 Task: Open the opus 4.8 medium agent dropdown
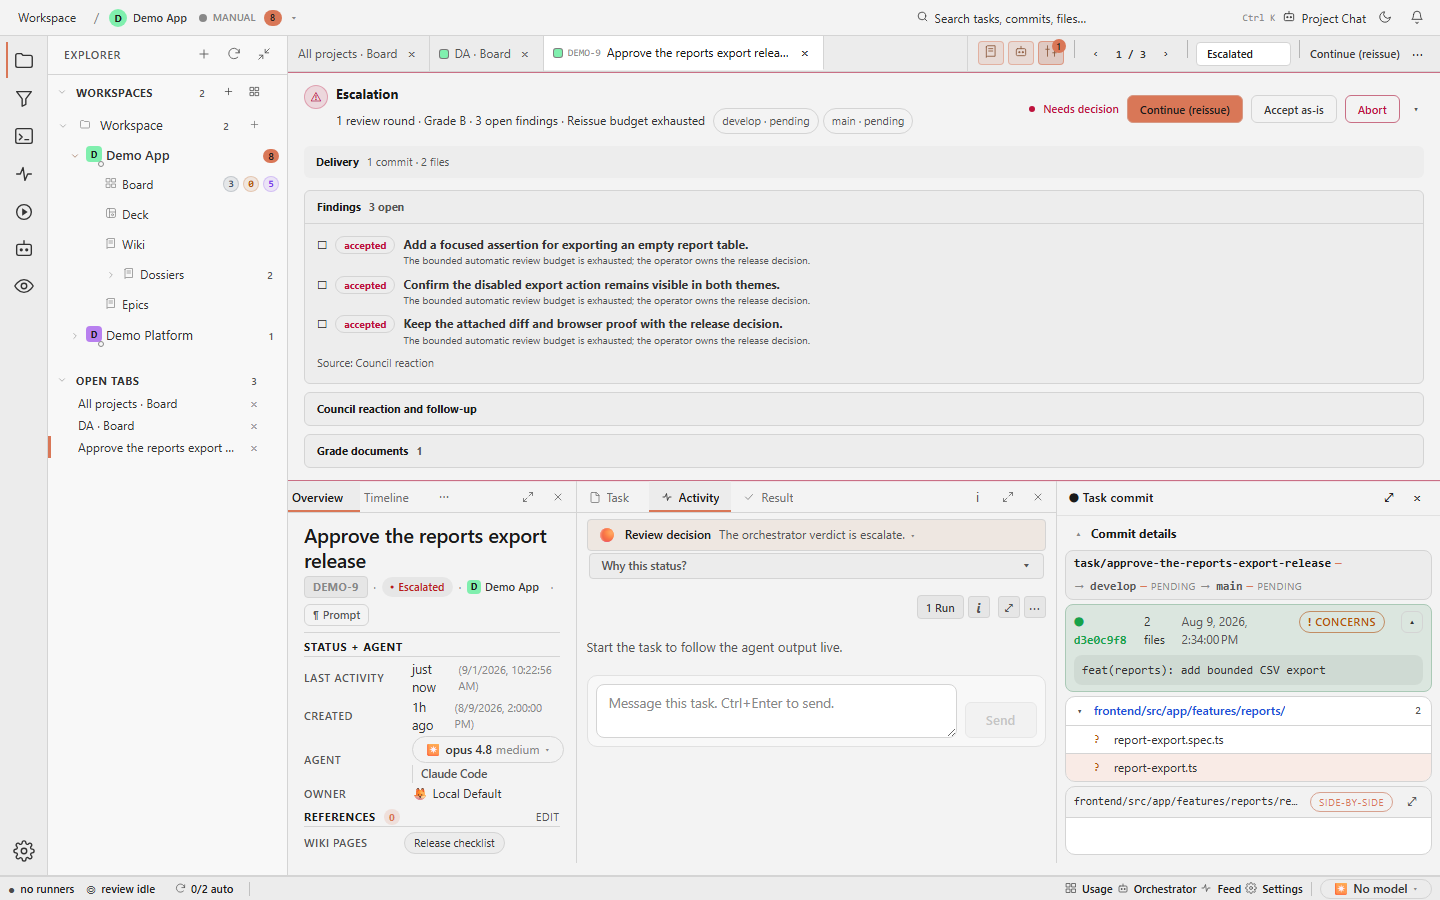(488, 750)
